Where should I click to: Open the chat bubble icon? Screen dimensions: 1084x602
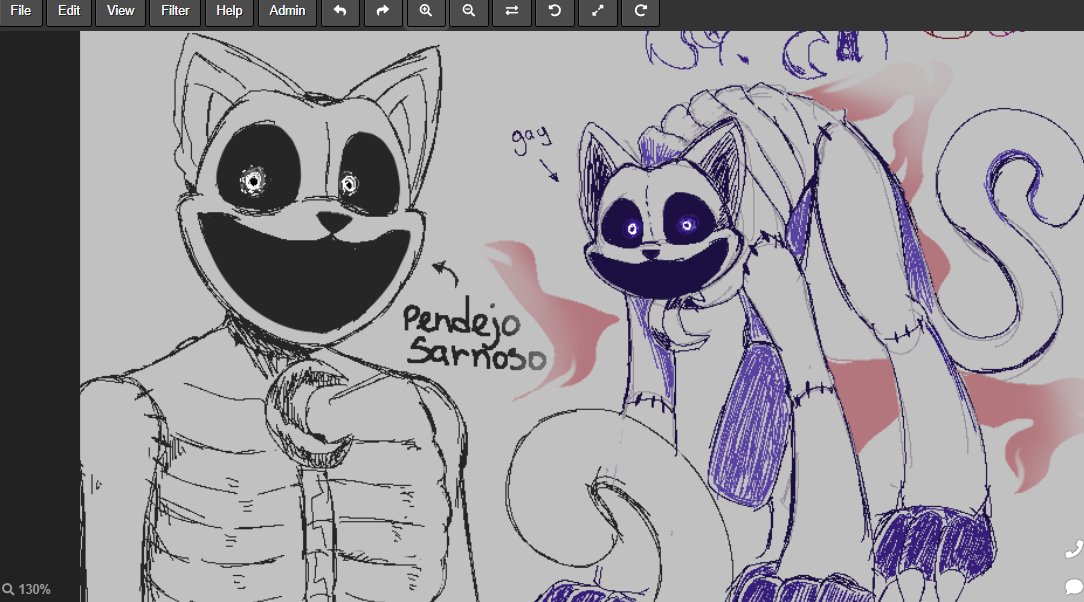point(1074,587)
